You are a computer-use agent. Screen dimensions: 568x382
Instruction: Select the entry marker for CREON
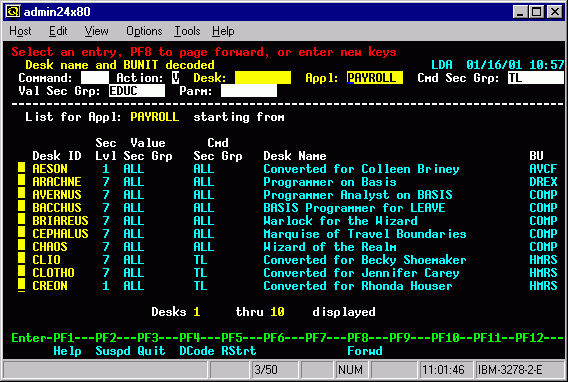pos(22,285)
